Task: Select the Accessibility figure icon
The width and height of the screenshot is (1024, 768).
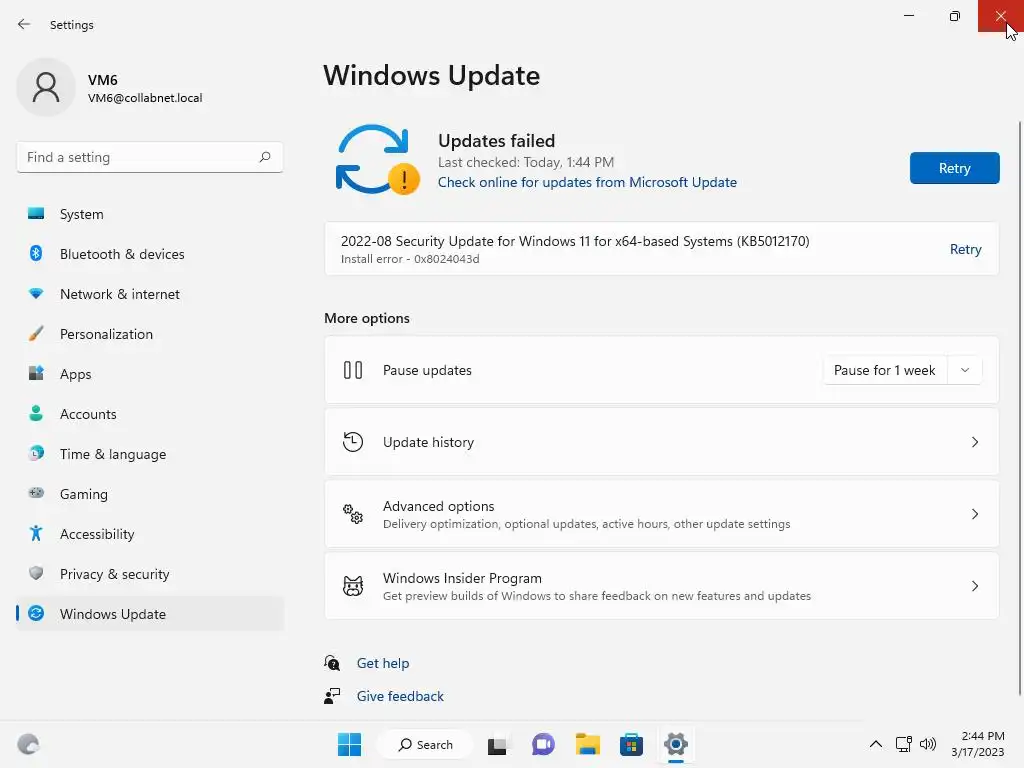Action: tap(36, 534)
